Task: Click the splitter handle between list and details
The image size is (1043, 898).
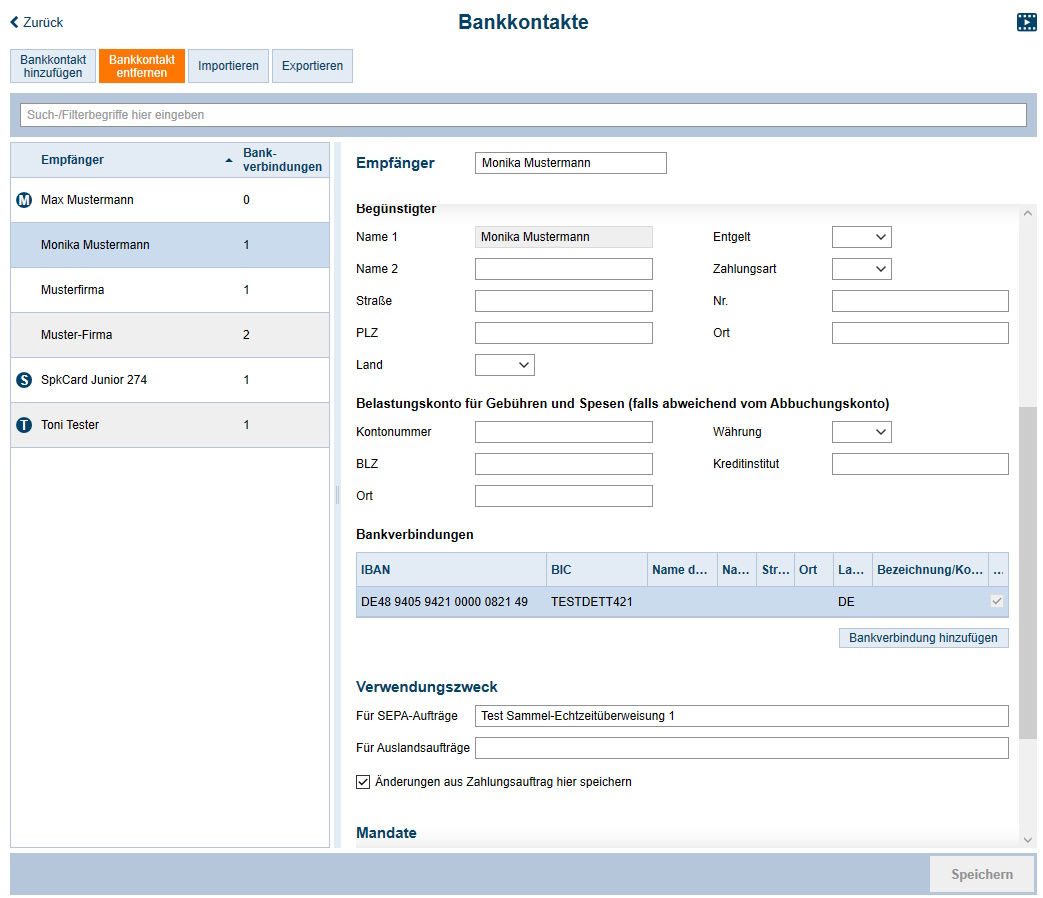Action: click(x=337, y=495)
